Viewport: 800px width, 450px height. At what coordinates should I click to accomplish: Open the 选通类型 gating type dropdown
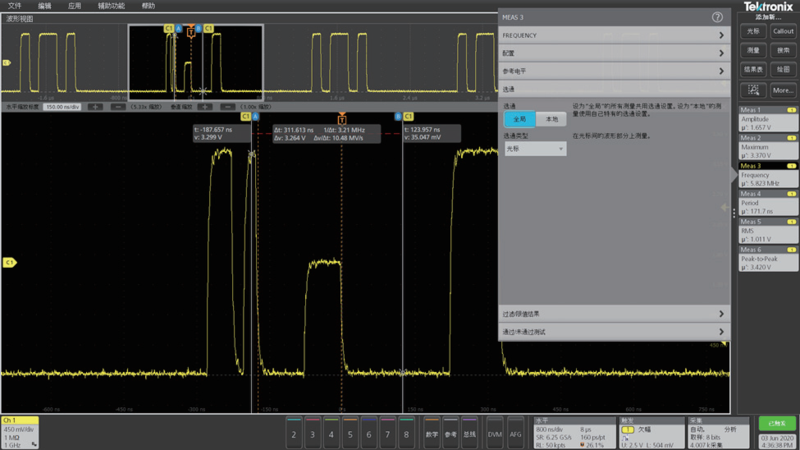pyautogui.click(x=534, y=149)
